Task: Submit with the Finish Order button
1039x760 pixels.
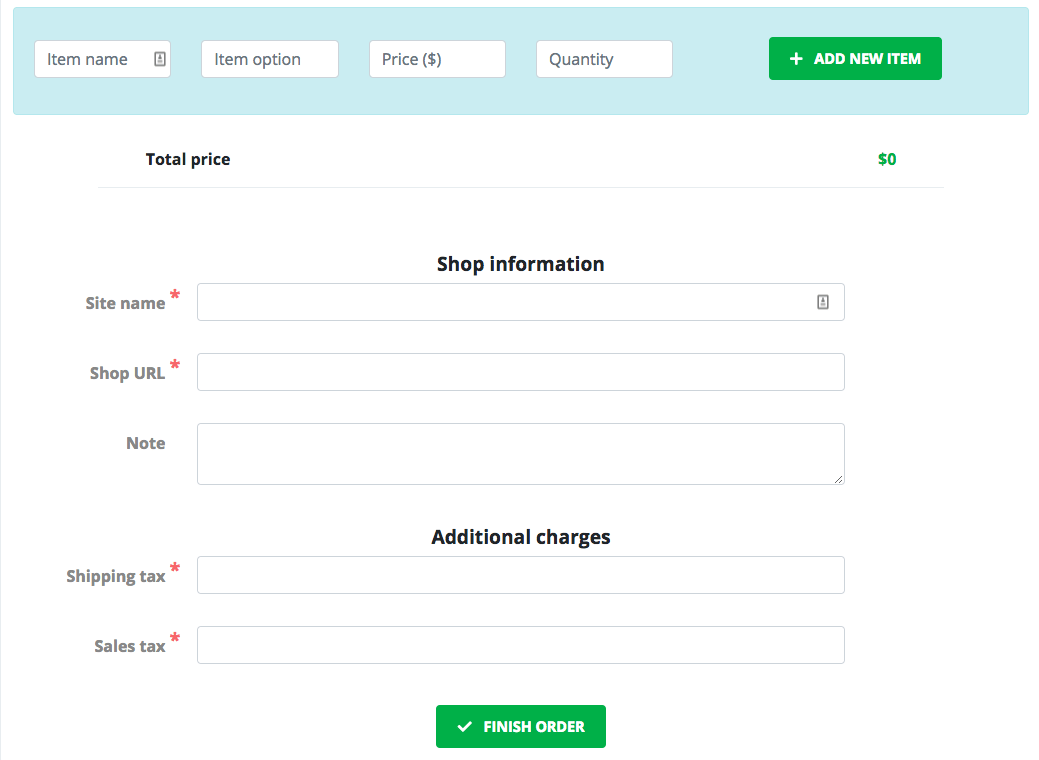Action: tap(521, 726)
